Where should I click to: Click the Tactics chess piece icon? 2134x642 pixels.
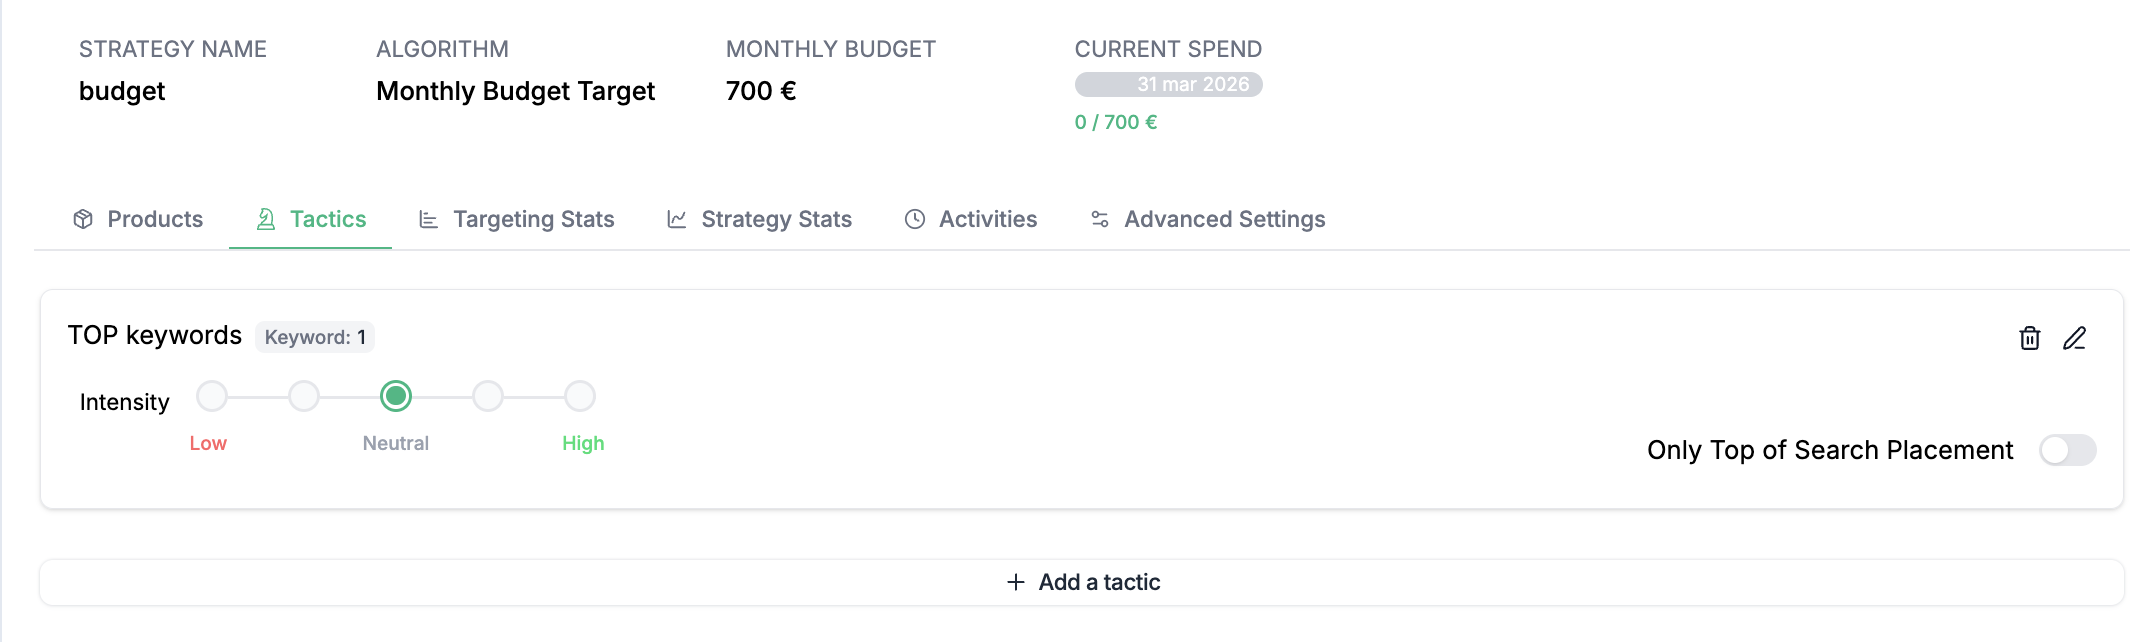tap(266, 219)
